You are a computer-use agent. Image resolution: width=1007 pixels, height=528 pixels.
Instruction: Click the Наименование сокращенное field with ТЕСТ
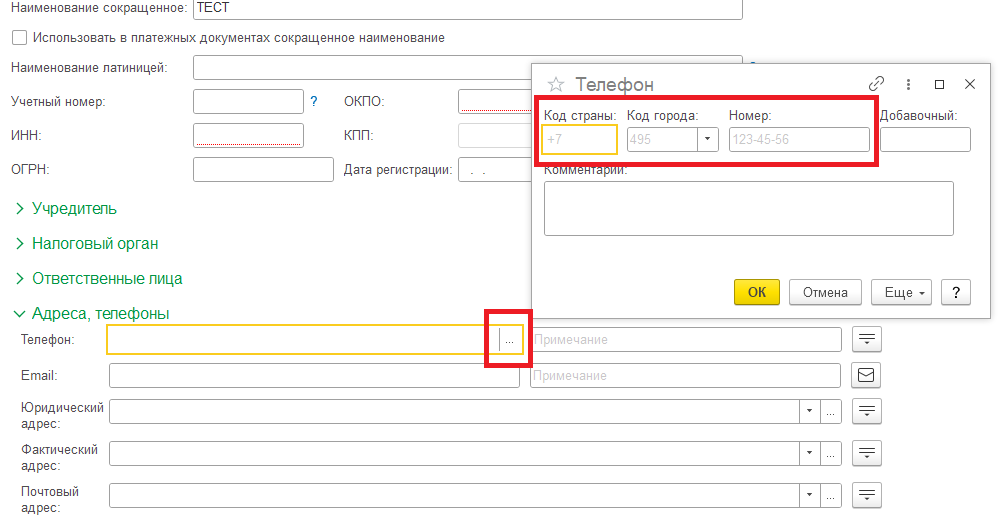(468, 8)
